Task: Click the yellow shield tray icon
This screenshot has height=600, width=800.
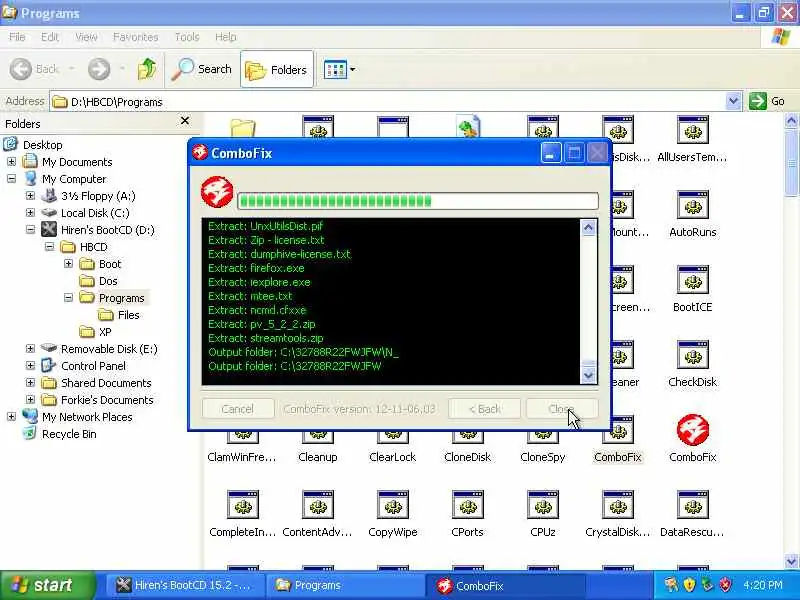Action: coord(689,585)
